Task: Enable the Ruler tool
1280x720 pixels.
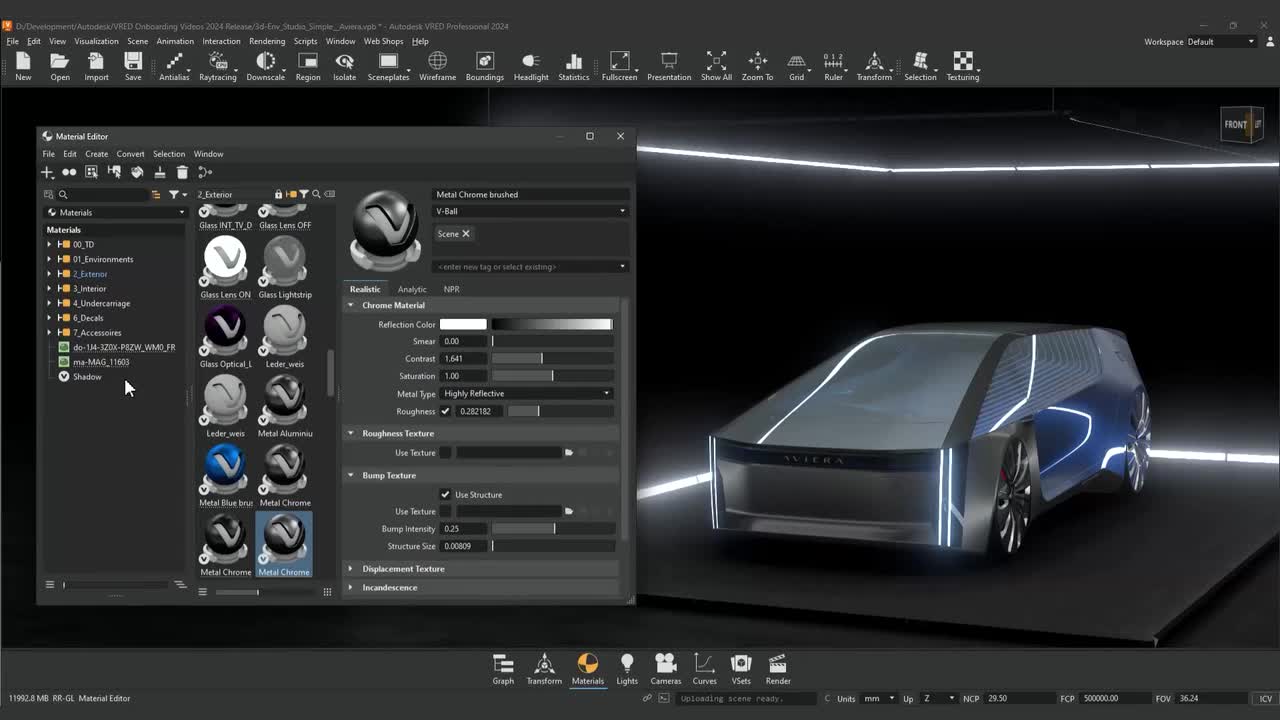Action: click(833, 66)
